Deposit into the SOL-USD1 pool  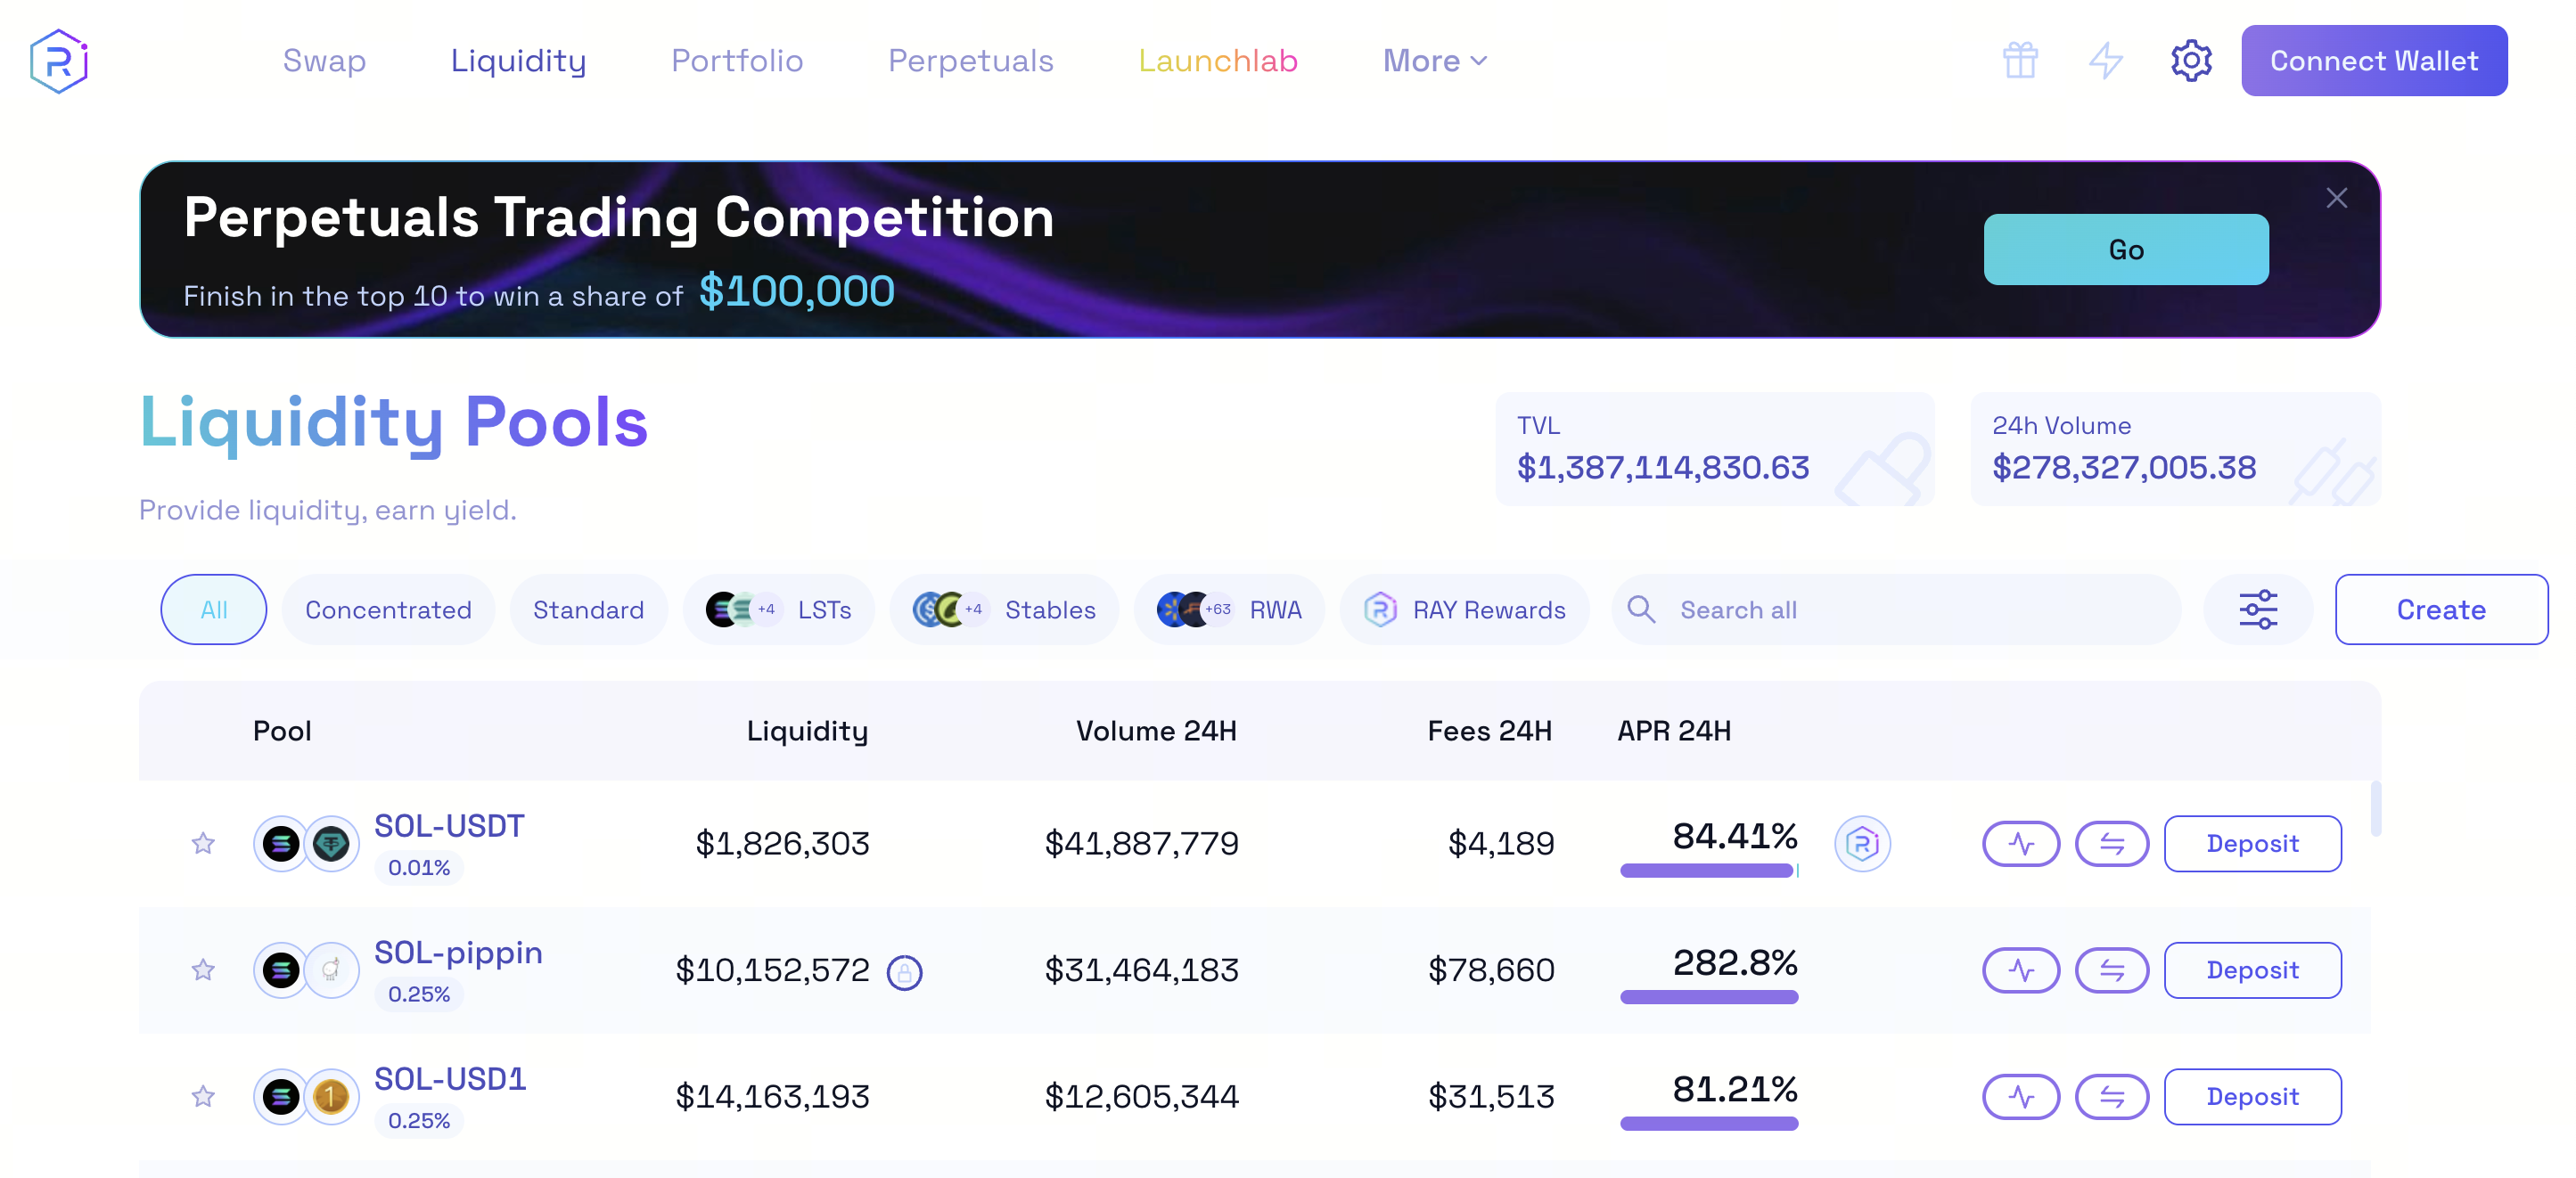[x=2252, y=1096]
